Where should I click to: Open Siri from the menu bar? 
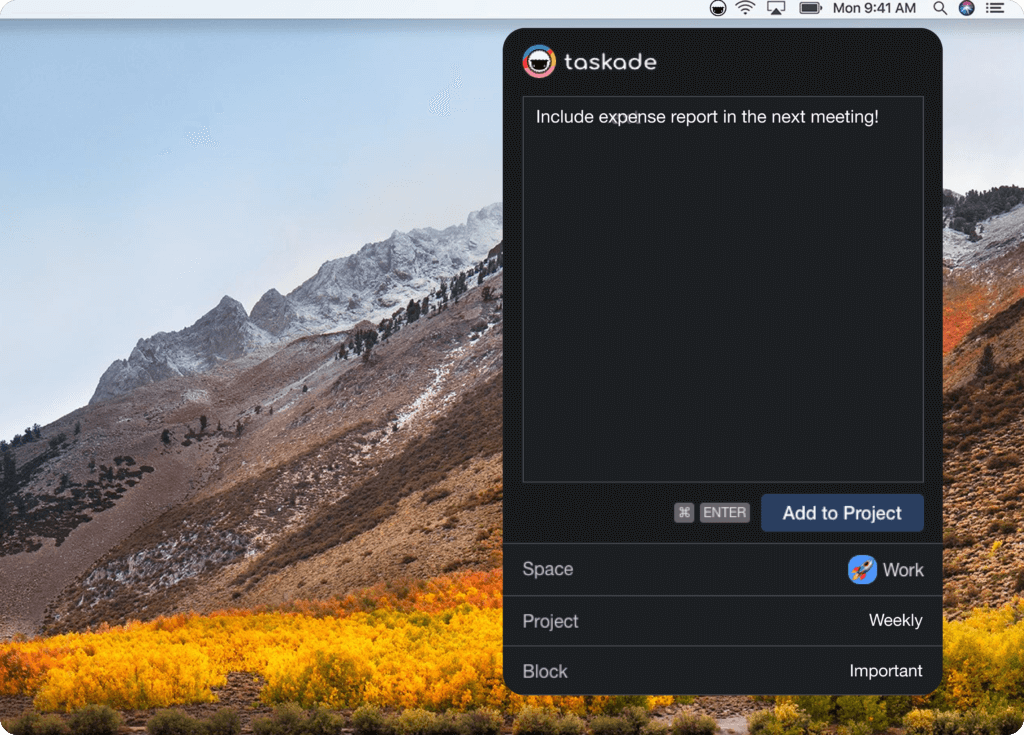[x=966, y=8]
